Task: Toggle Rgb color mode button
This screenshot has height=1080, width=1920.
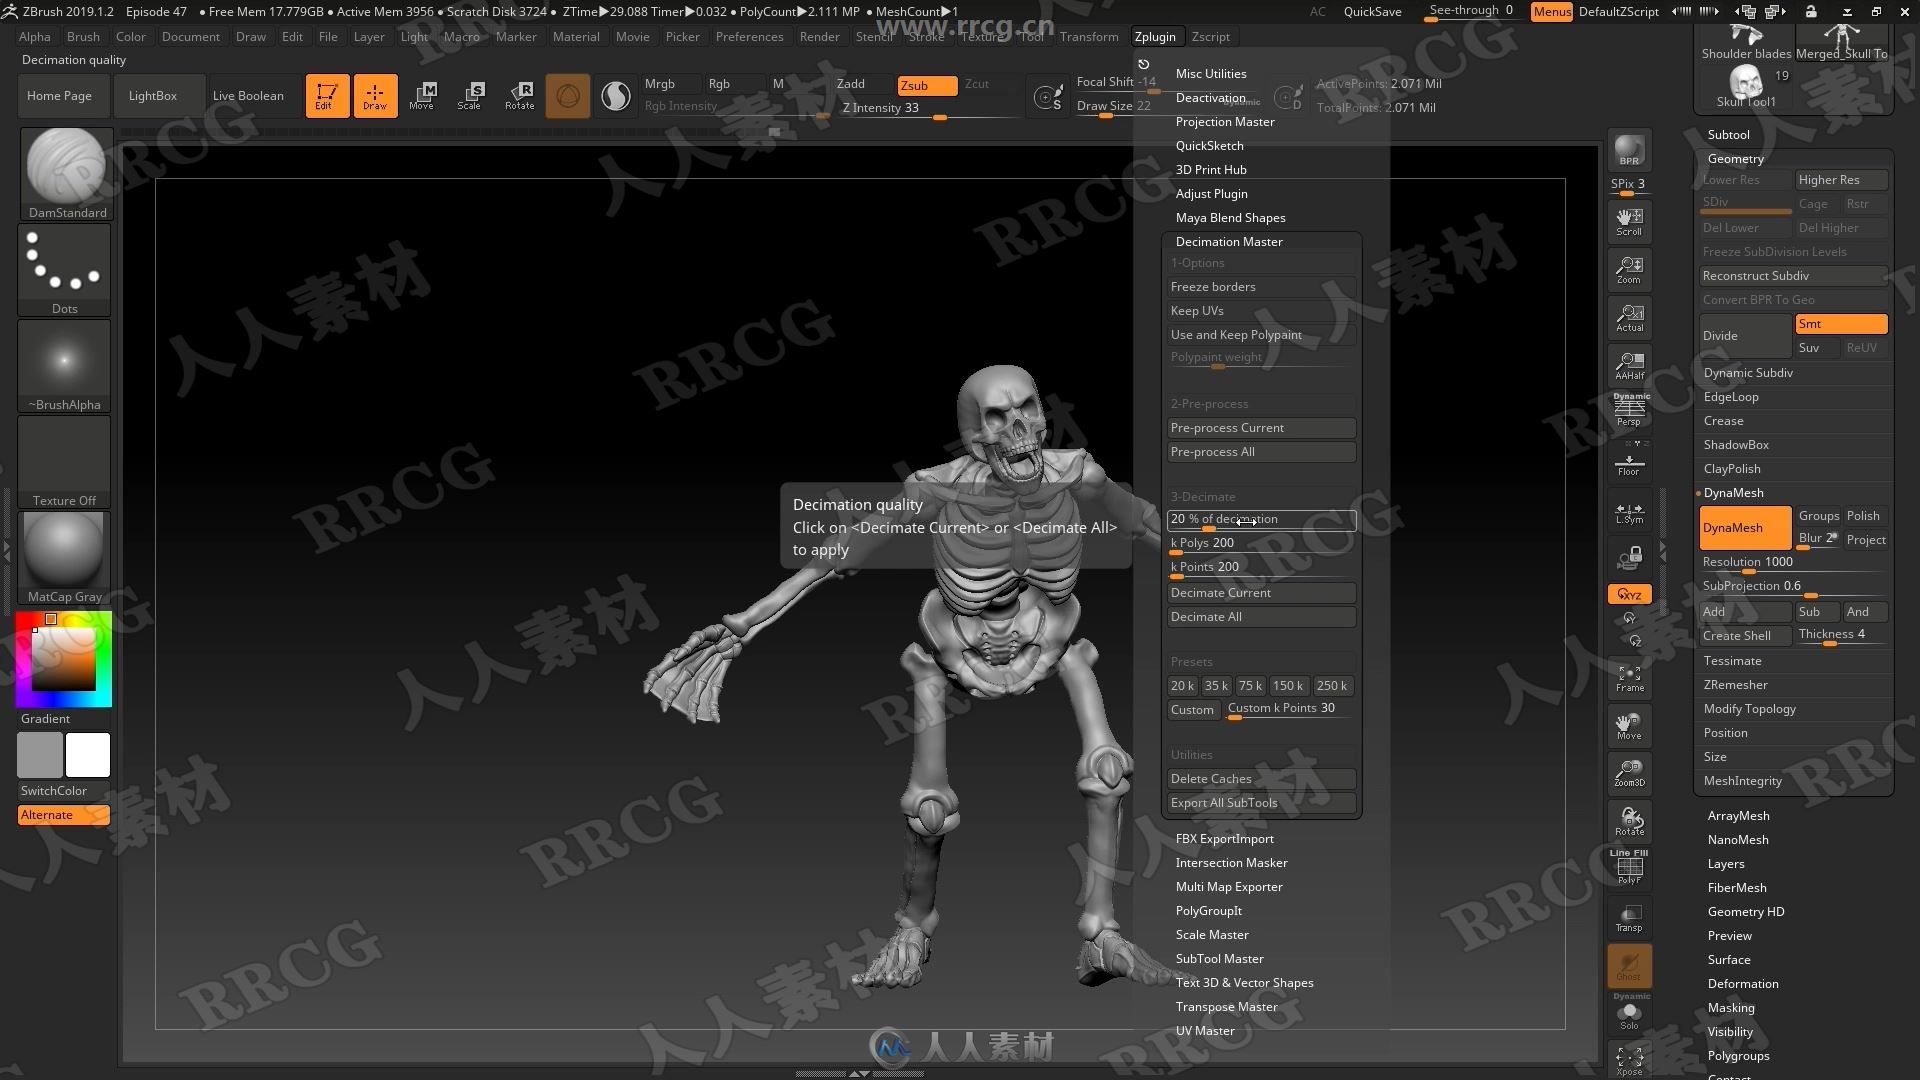Action: [x=719, y=83]
